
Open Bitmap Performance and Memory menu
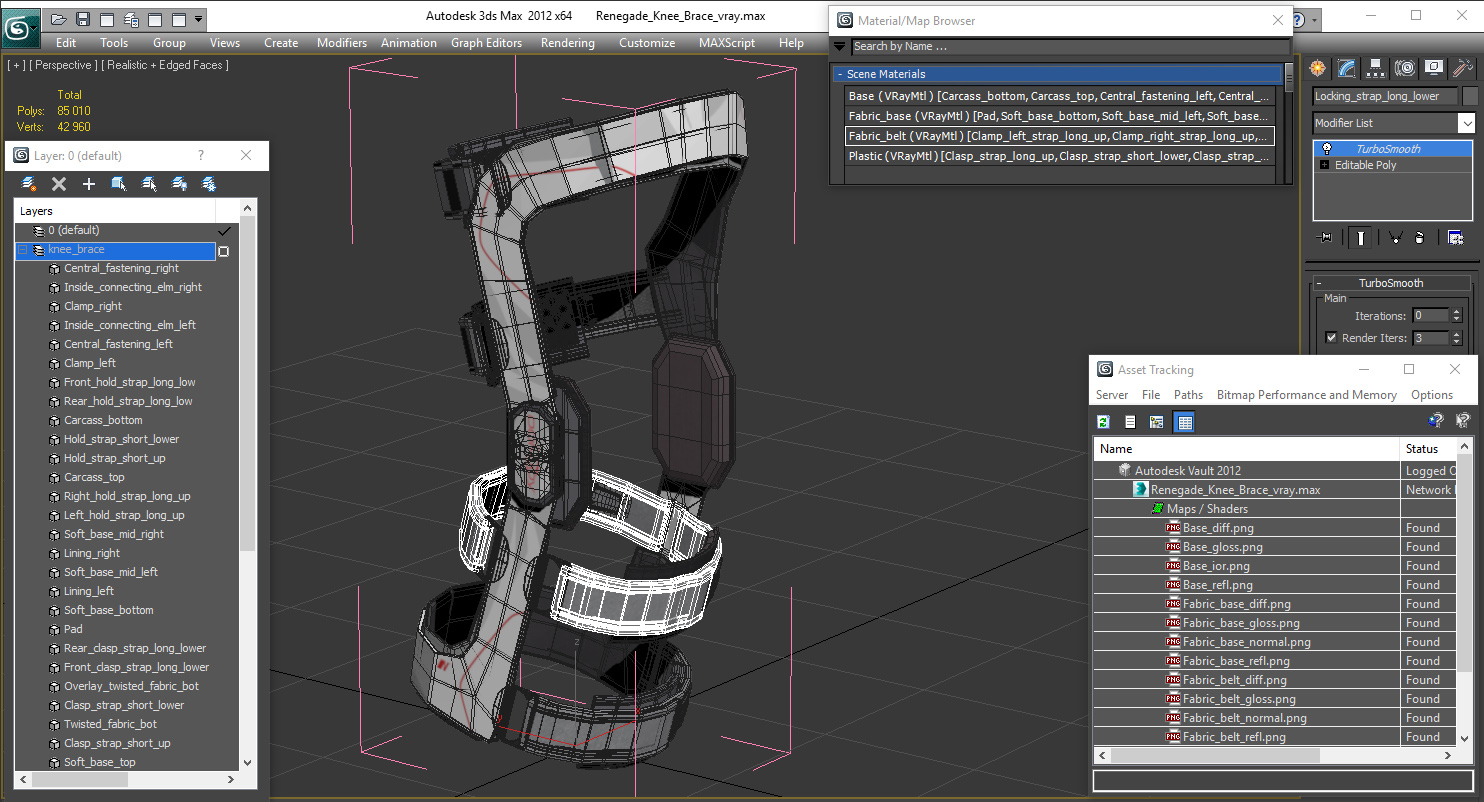tap(1306, 395)
